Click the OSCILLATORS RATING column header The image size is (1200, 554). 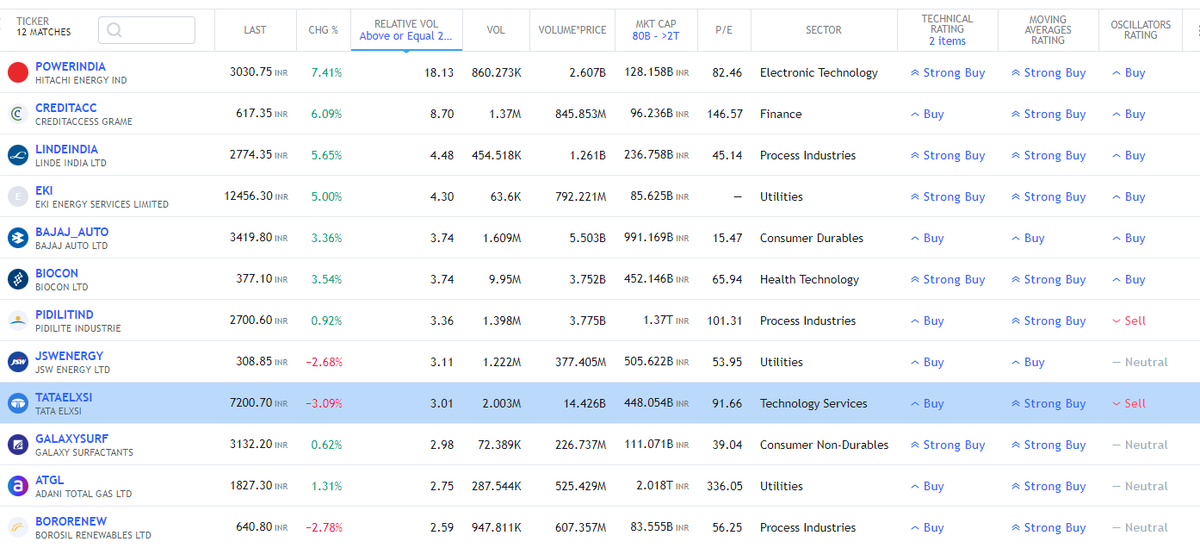pyautogui.click(x=1140, y=30)
